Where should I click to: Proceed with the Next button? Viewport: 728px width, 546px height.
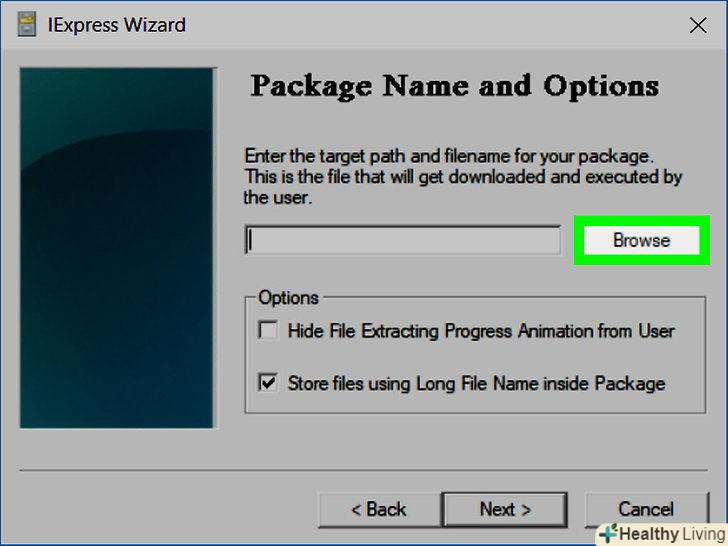pyautogui.click(x=505, y=509)
